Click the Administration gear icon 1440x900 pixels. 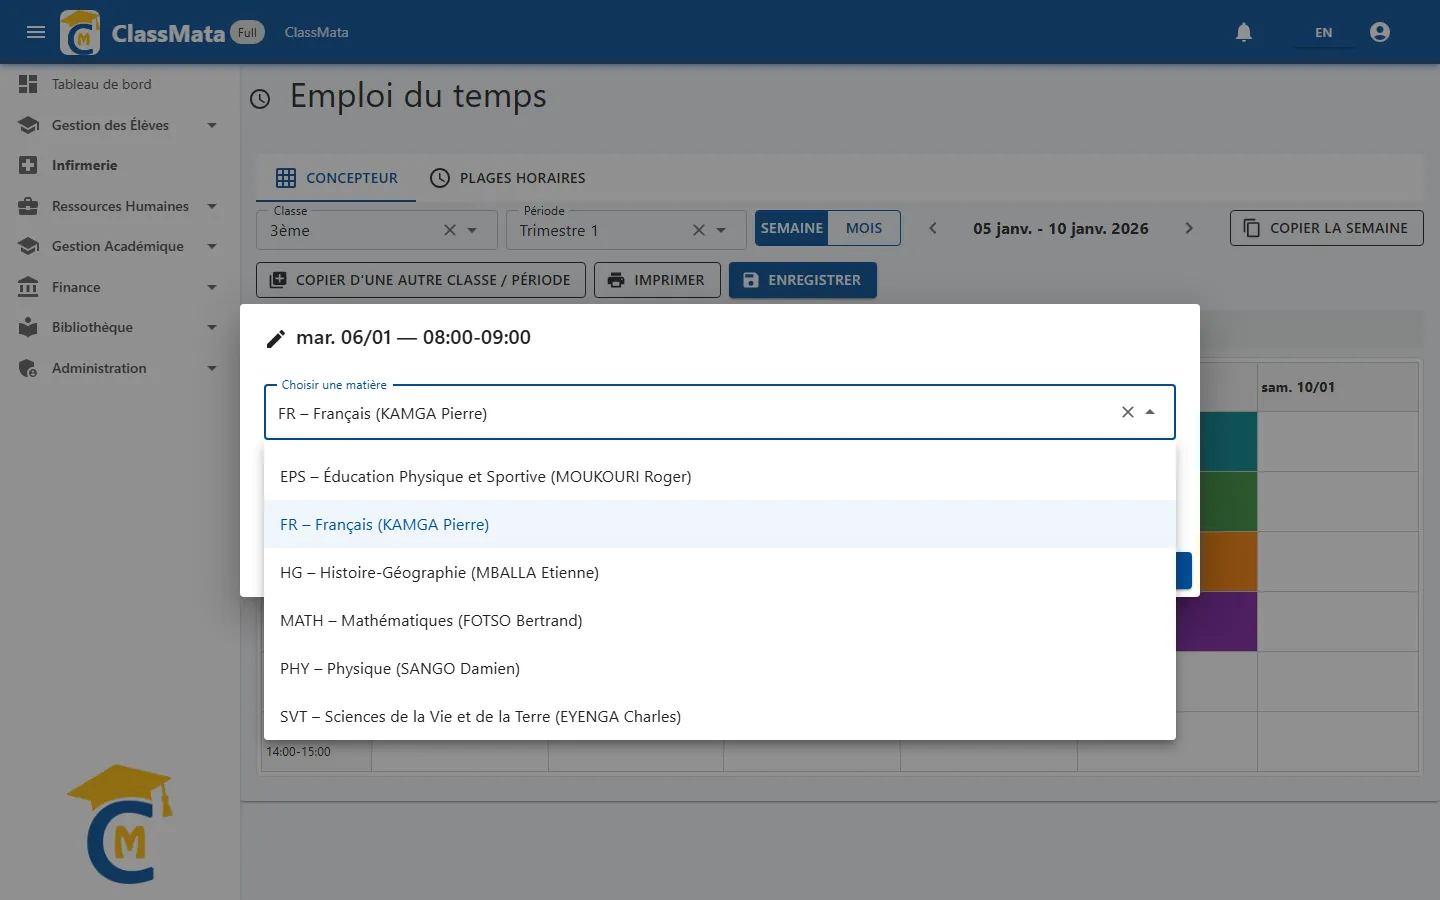coord(28,368)
